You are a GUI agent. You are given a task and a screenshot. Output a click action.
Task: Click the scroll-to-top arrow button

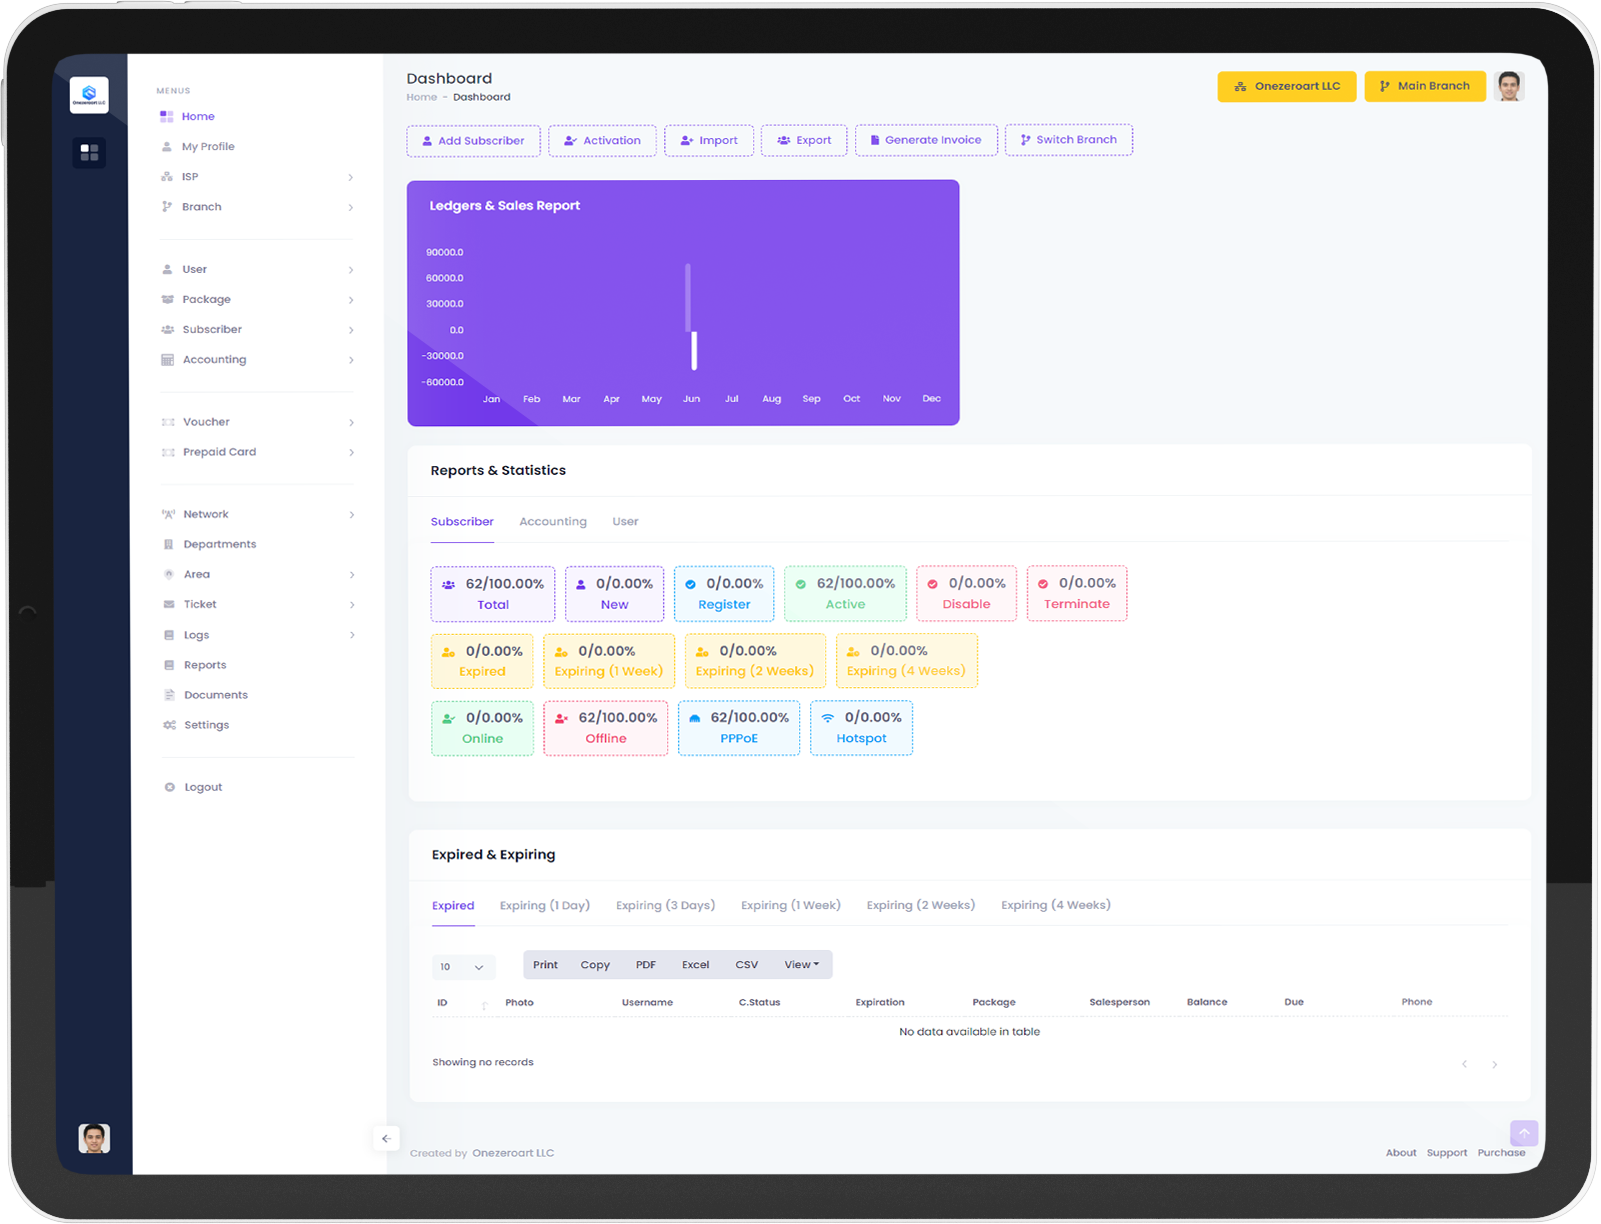[x=1524, y=1133]
